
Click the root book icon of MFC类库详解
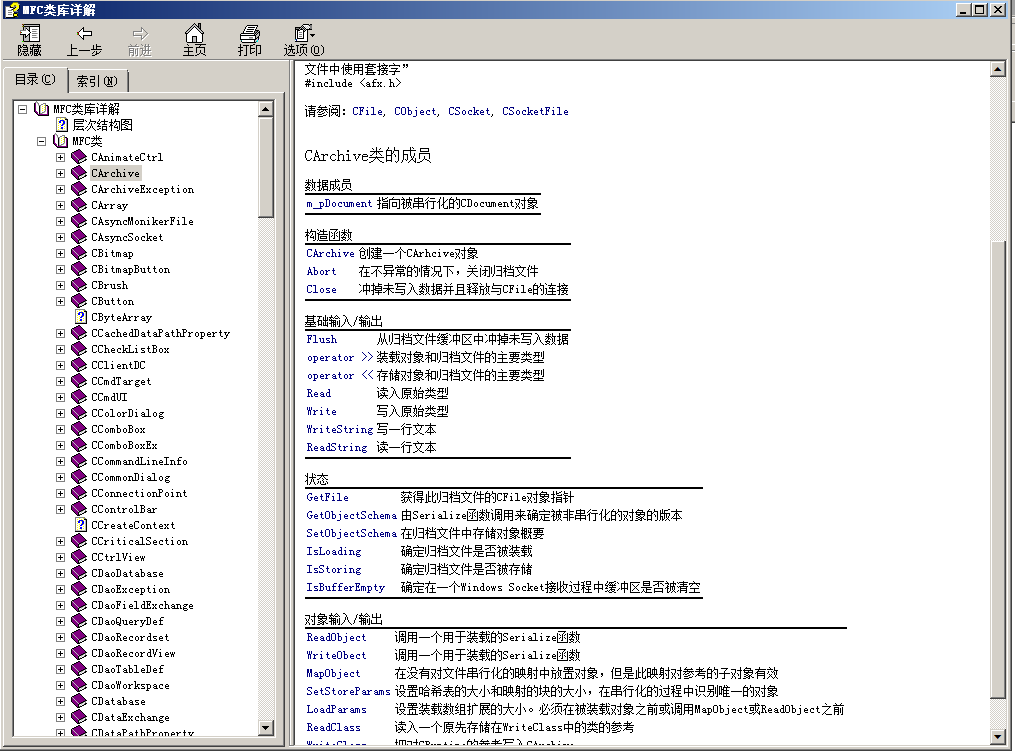41,109
